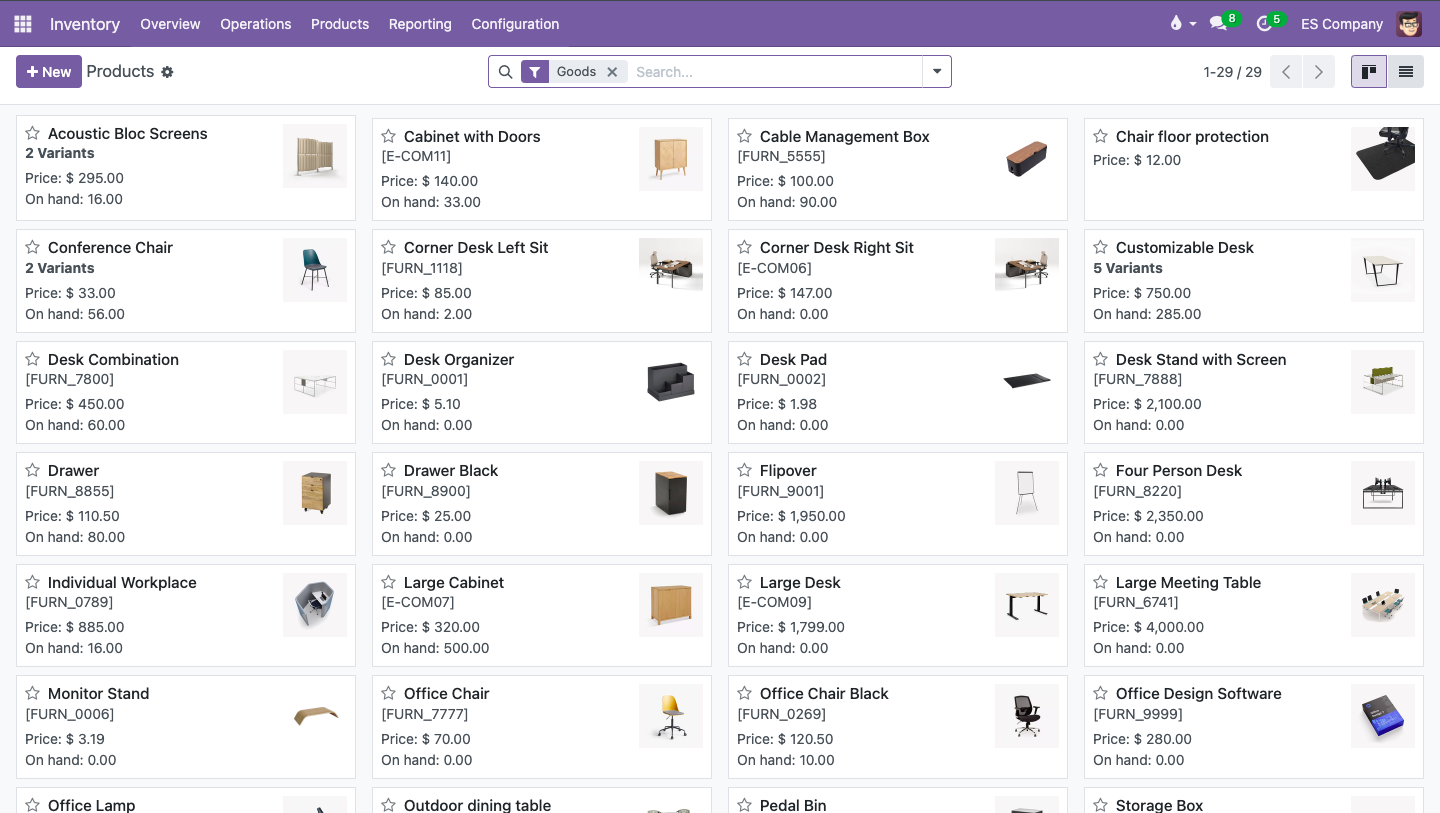Screen dimensions: 1440x813
Task: Open the Reporting menu
Action: [x=420, y=23]
